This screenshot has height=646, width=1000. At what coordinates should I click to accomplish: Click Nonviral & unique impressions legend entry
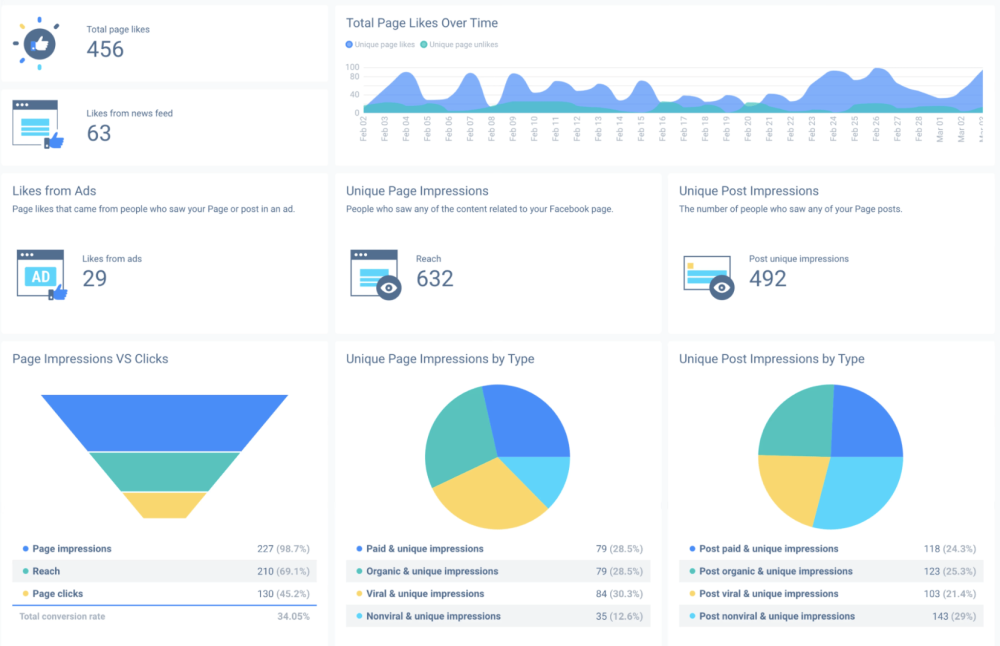click(x=433, y=616)
